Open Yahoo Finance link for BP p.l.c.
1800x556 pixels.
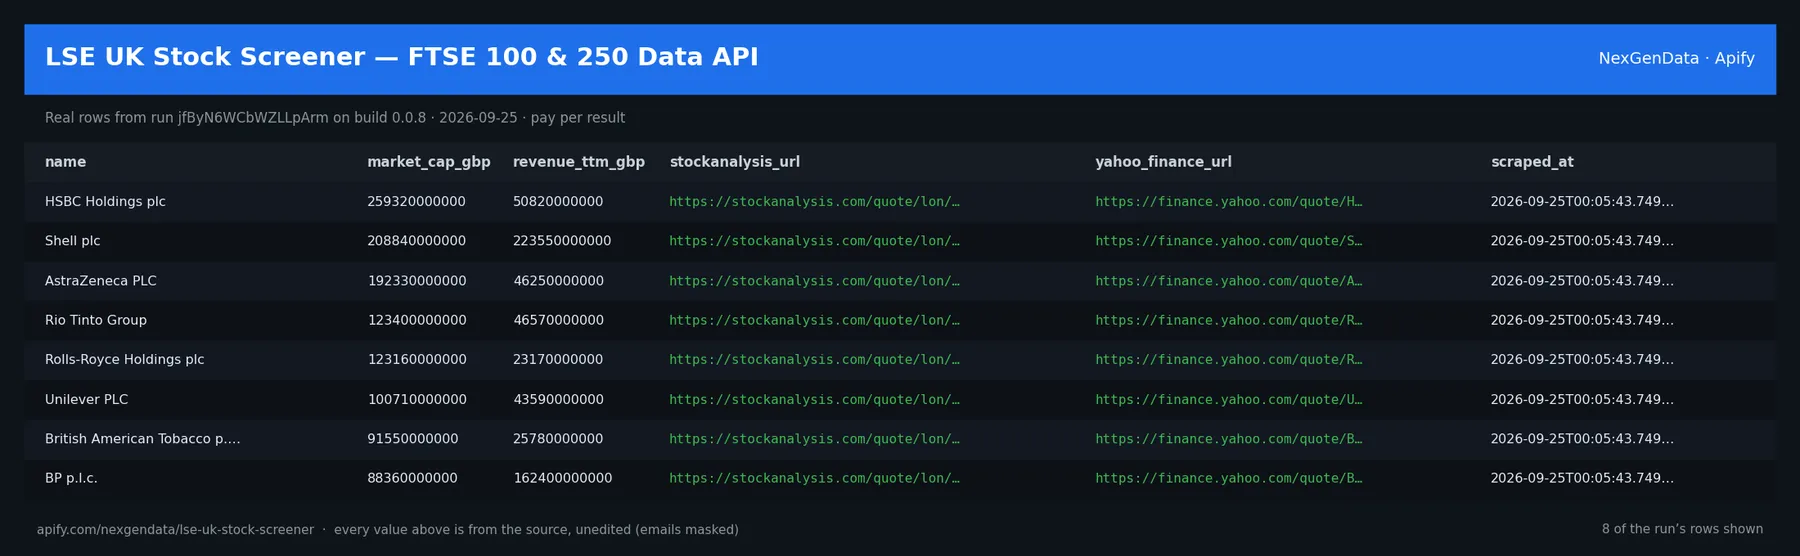[x=1228, y=478]
